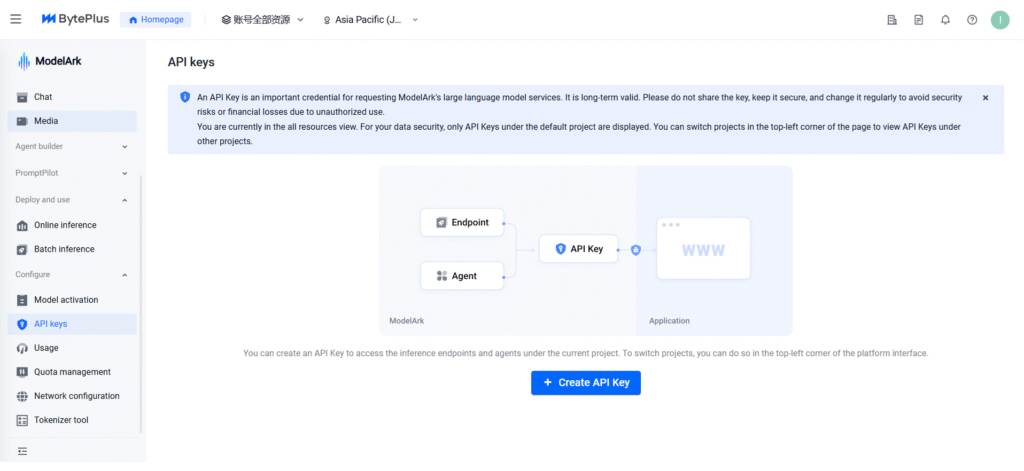
Task: Open Model activation in sidebar
Action: pyautogui.click(x=66, y=300)
